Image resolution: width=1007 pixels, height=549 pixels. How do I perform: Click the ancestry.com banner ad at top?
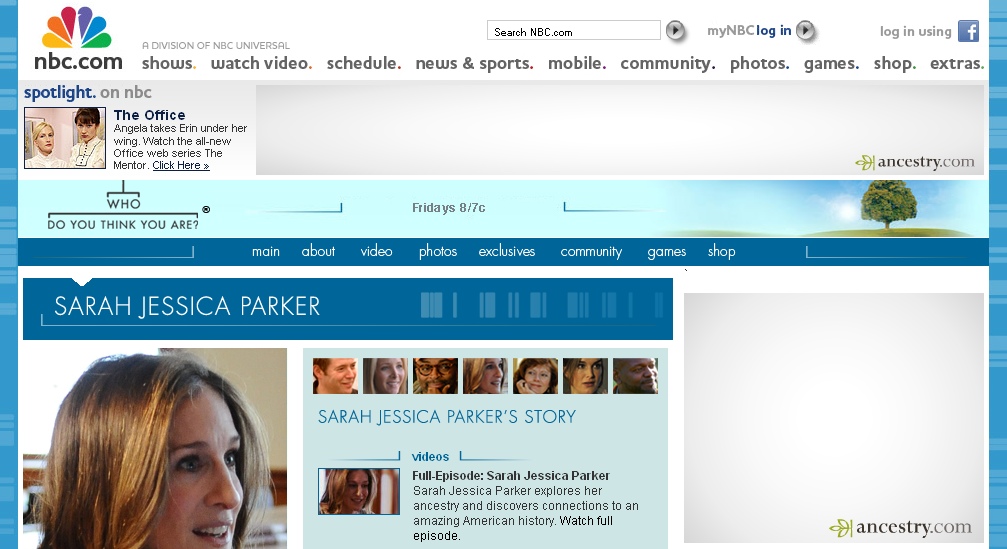click(620, 130)
